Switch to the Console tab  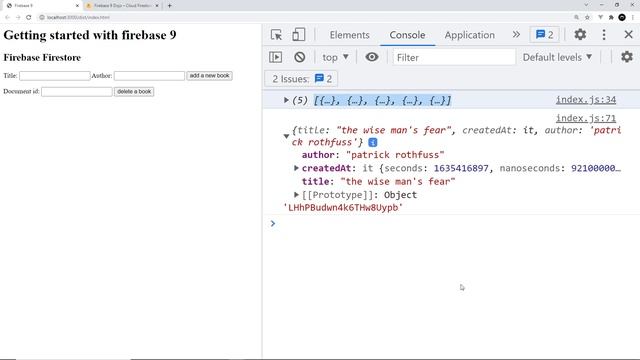tap(407, 35)
